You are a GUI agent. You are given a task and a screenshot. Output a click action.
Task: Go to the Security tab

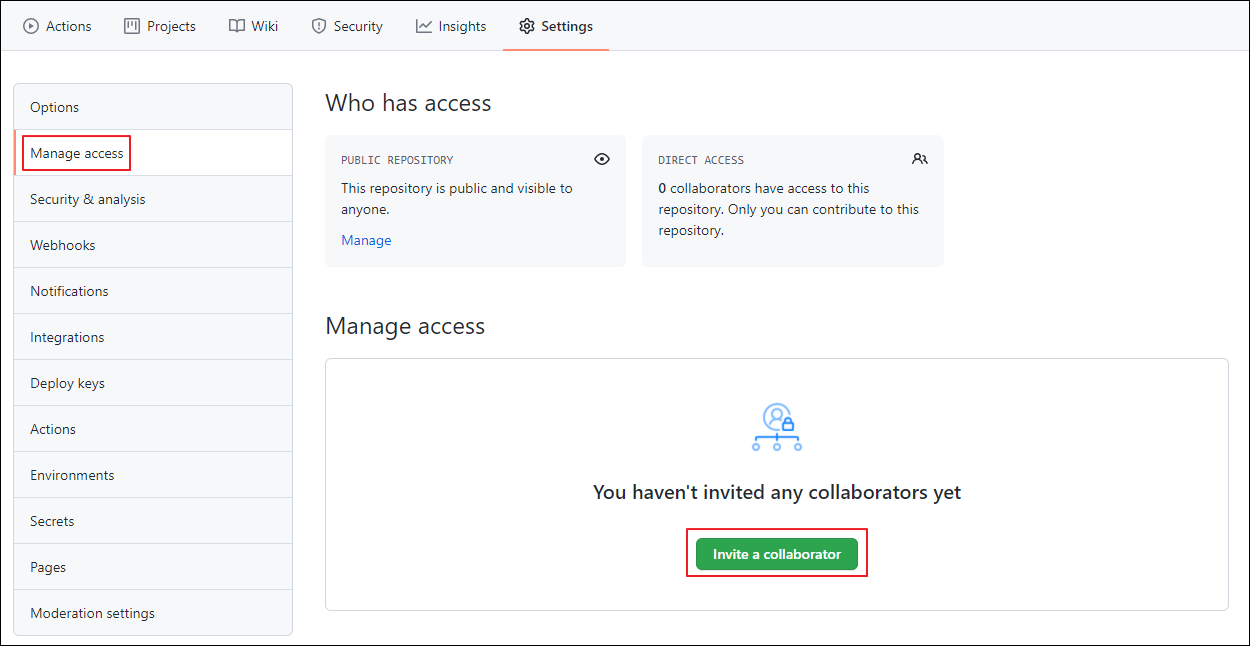[347, 26]
